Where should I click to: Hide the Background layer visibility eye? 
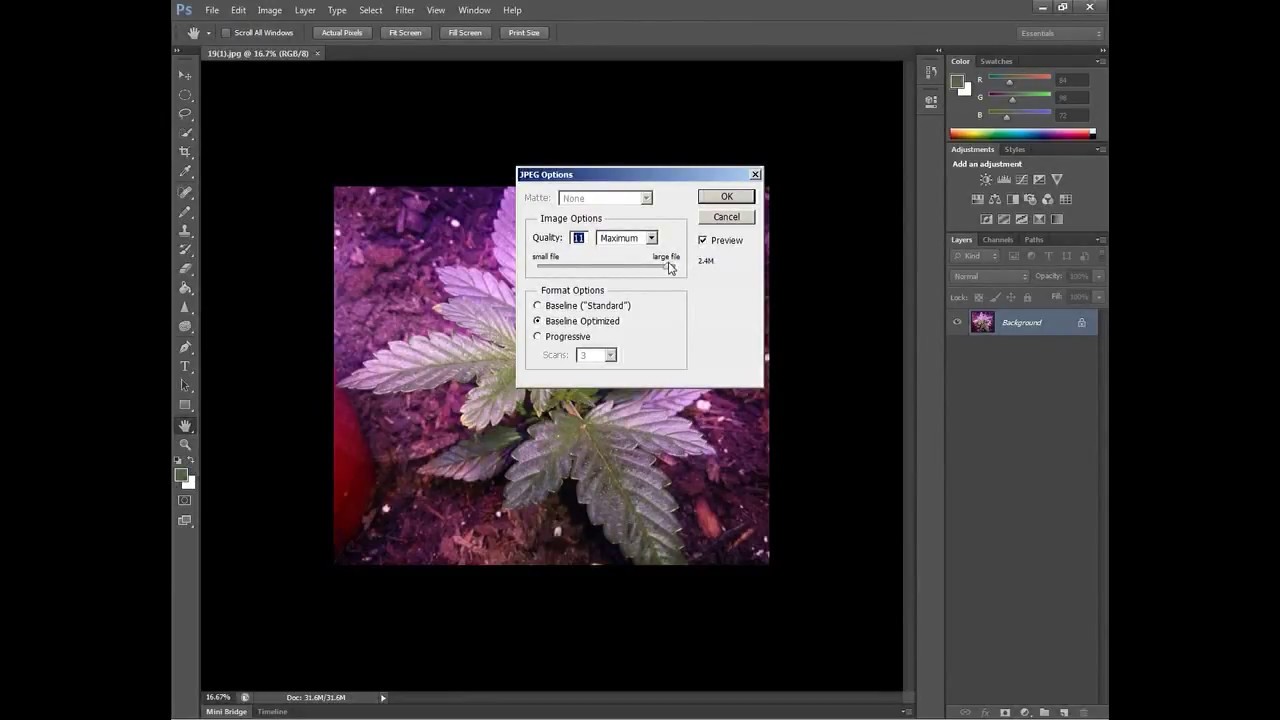pyautogui.click(x=957, y=322)
